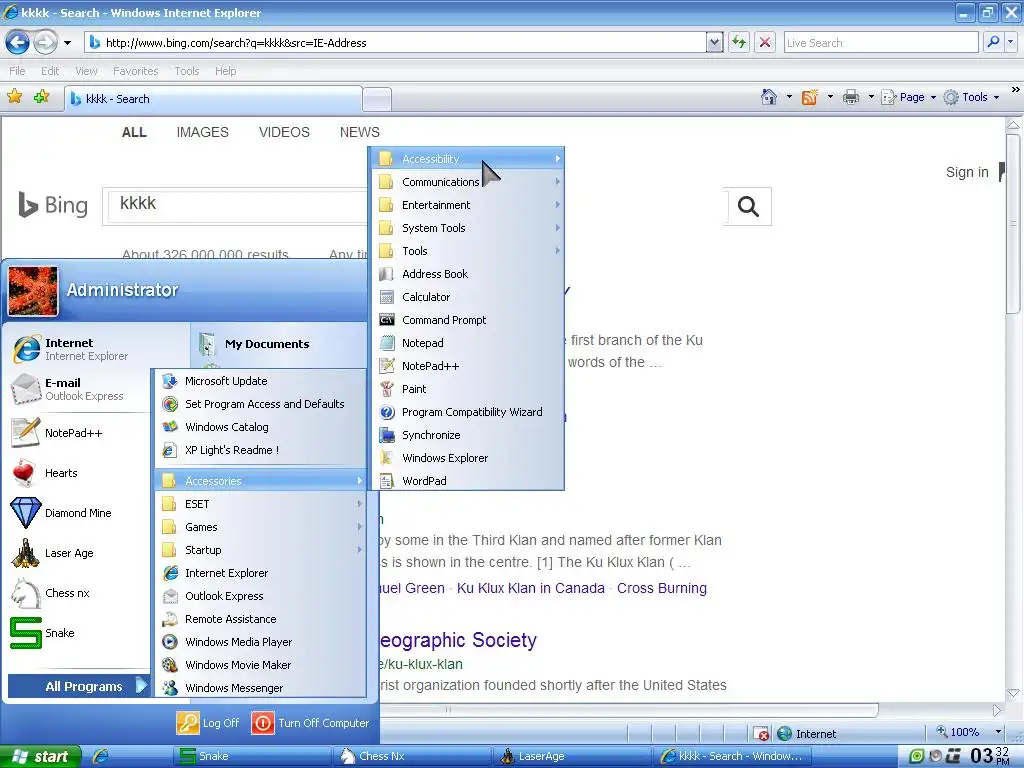Launch Command Prompt from Accessories

pos(467,320)
